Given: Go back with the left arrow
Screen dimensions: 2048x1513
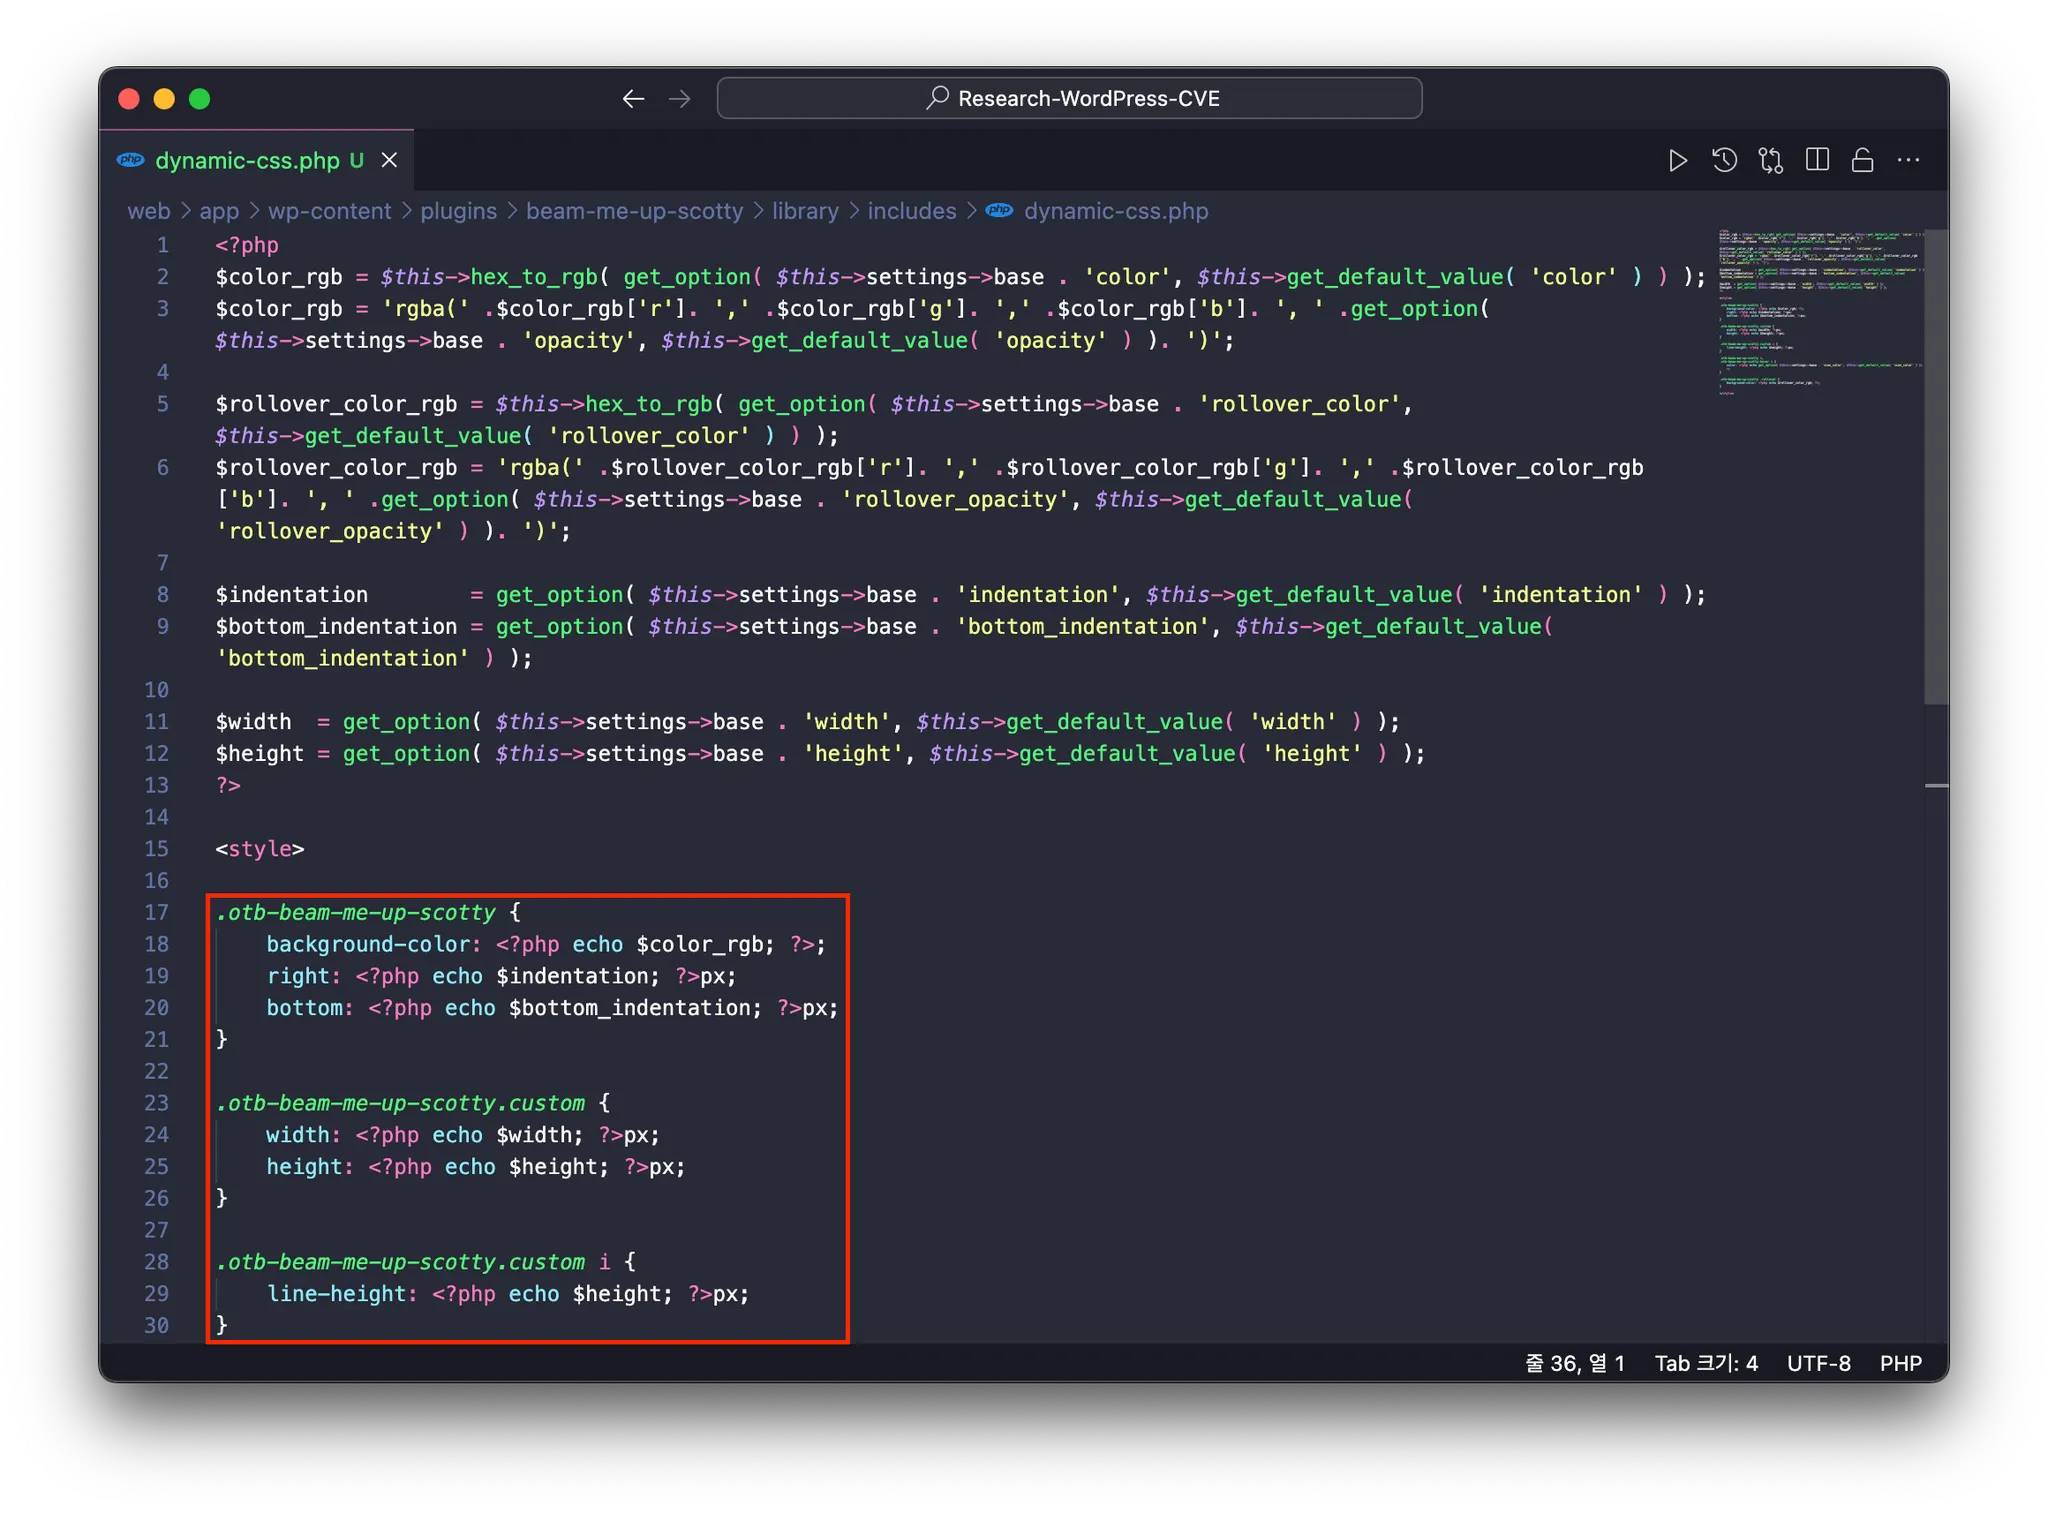Looking at the screenshot, I should [x=633, y=98].
